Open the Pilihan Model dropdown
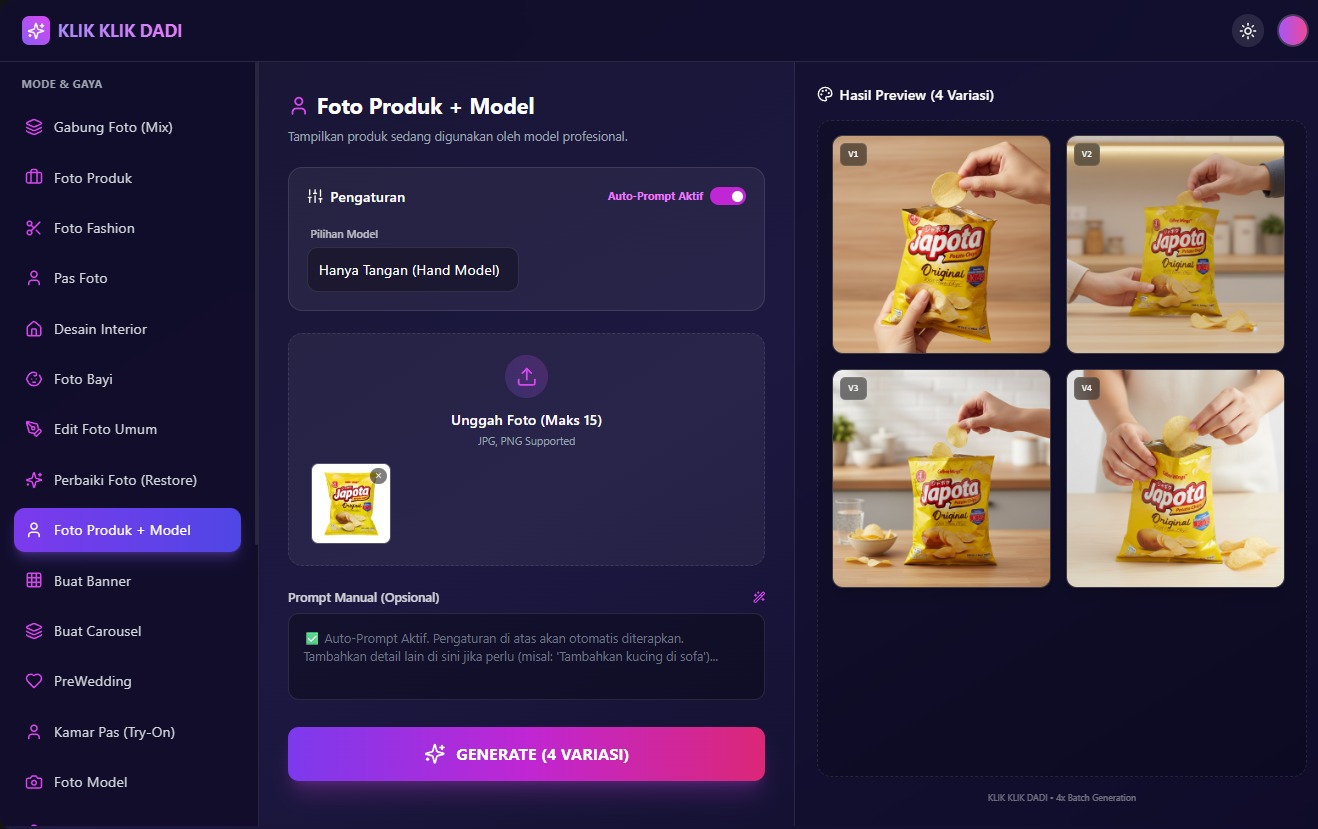Viewport: 1318px width, 829px height. click(x=413, y=270)
